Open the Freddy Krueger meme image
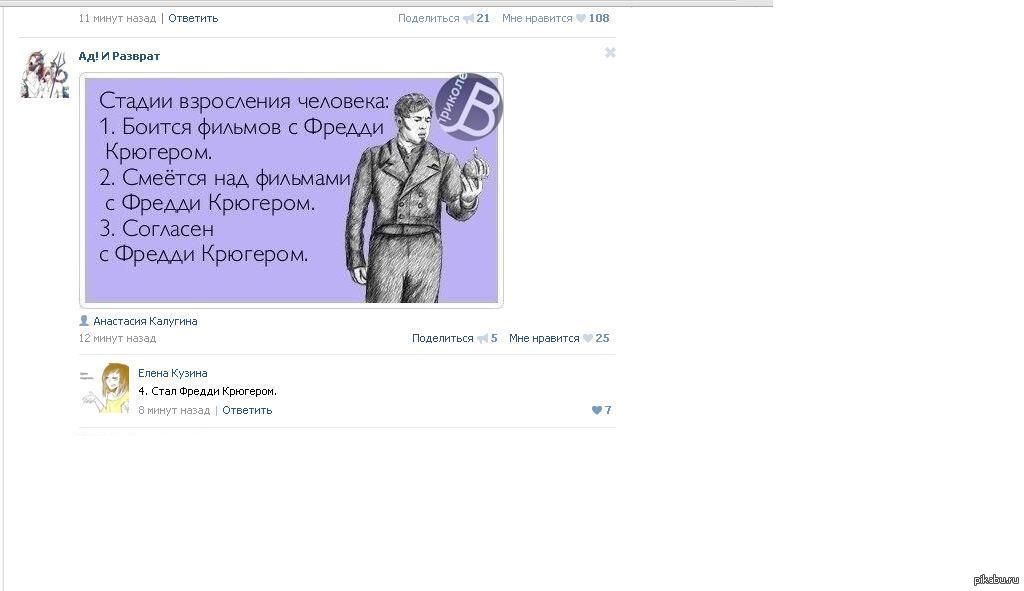This screenshot has height=591, width=1024. (x=291, y=190)
